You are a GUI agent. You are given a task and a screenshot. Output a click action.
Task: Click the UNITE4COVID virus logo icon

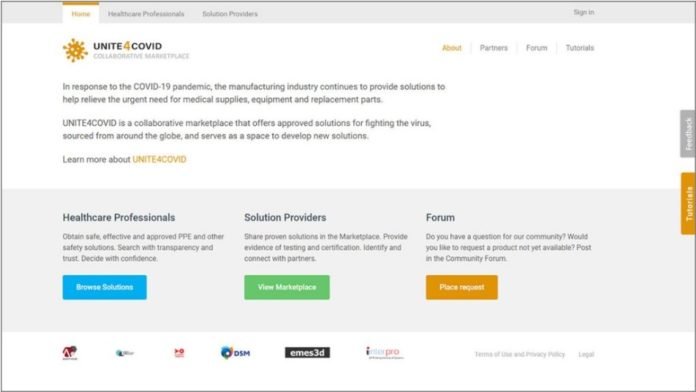[x=75, y=50]
